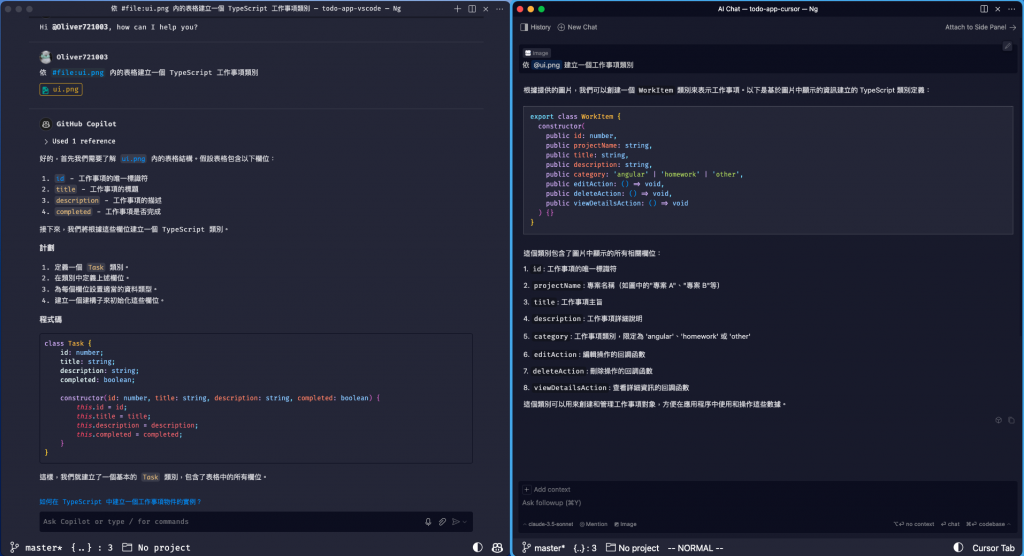Select the no context submit option
1024x556 pixels.
(914, 524)
